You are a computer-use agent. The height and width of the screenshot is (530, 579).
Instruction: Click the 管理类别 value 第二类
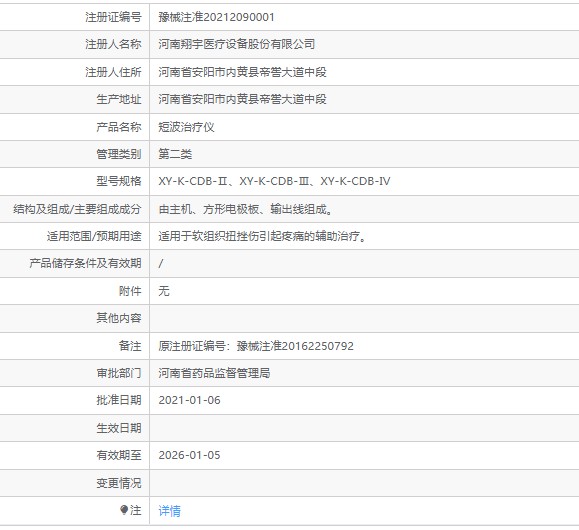pyautogui.click(x=175, y=154)
